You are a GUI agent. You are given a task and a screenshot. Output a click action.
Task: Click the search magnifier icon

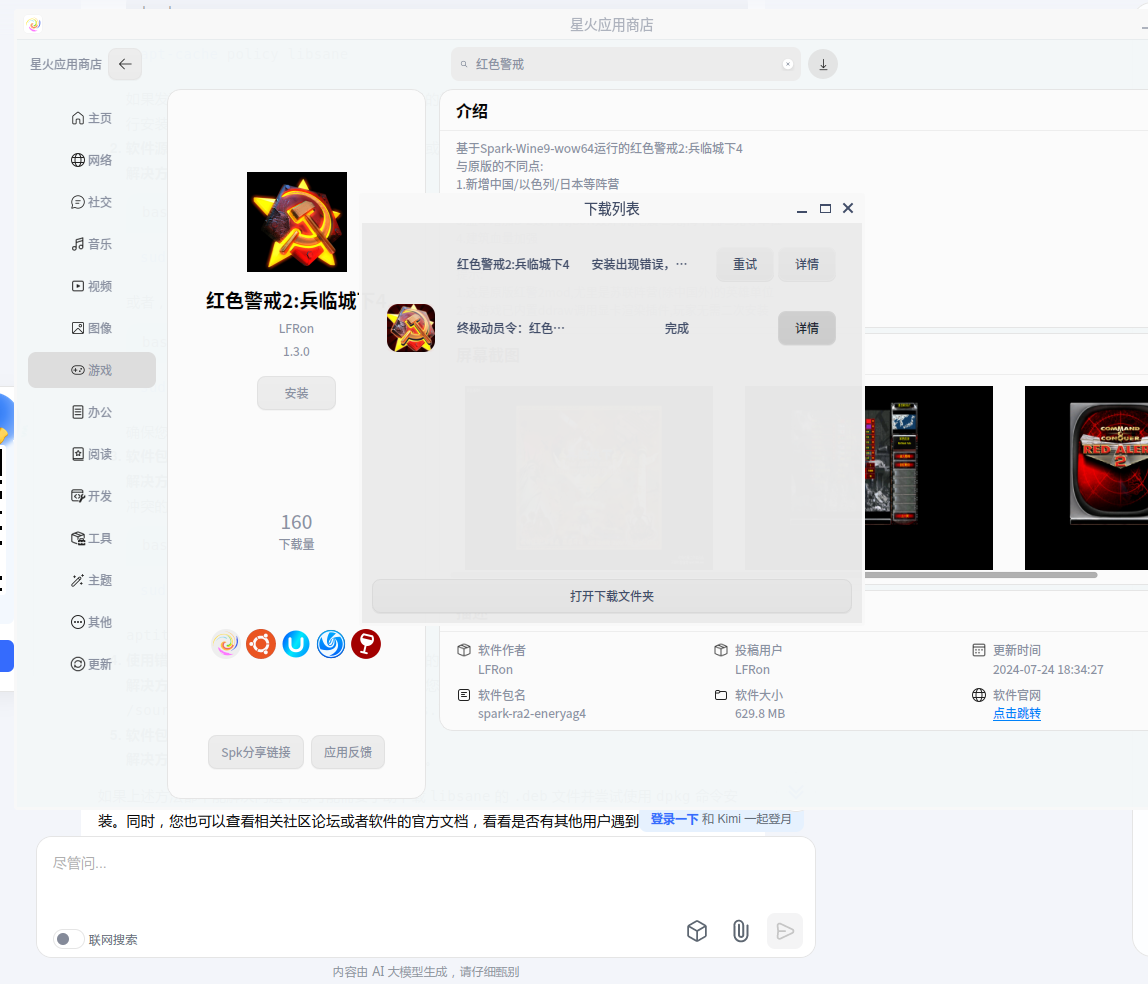click(x=464, y=64)
